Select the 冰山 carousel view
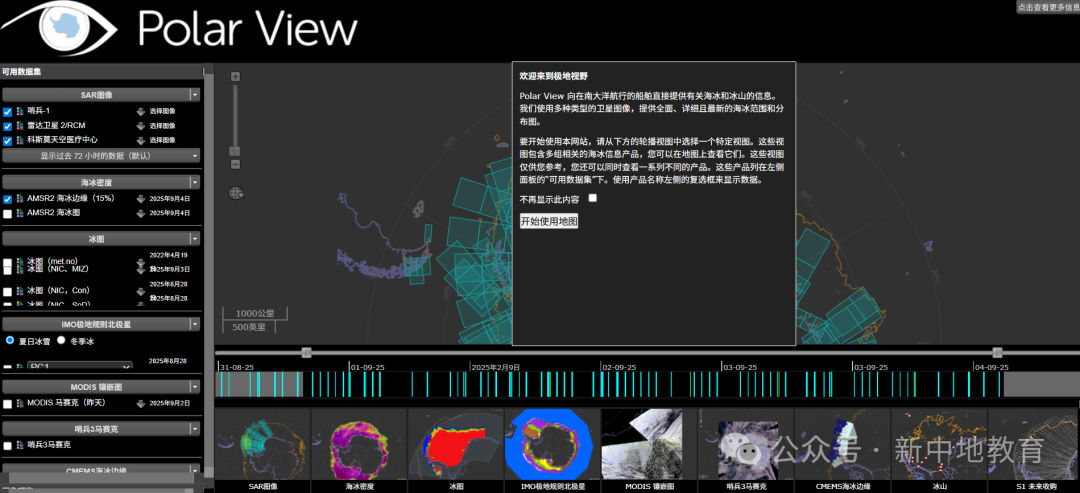The height and width of the screenshot is (493, 1080). (x=939, y=448)
